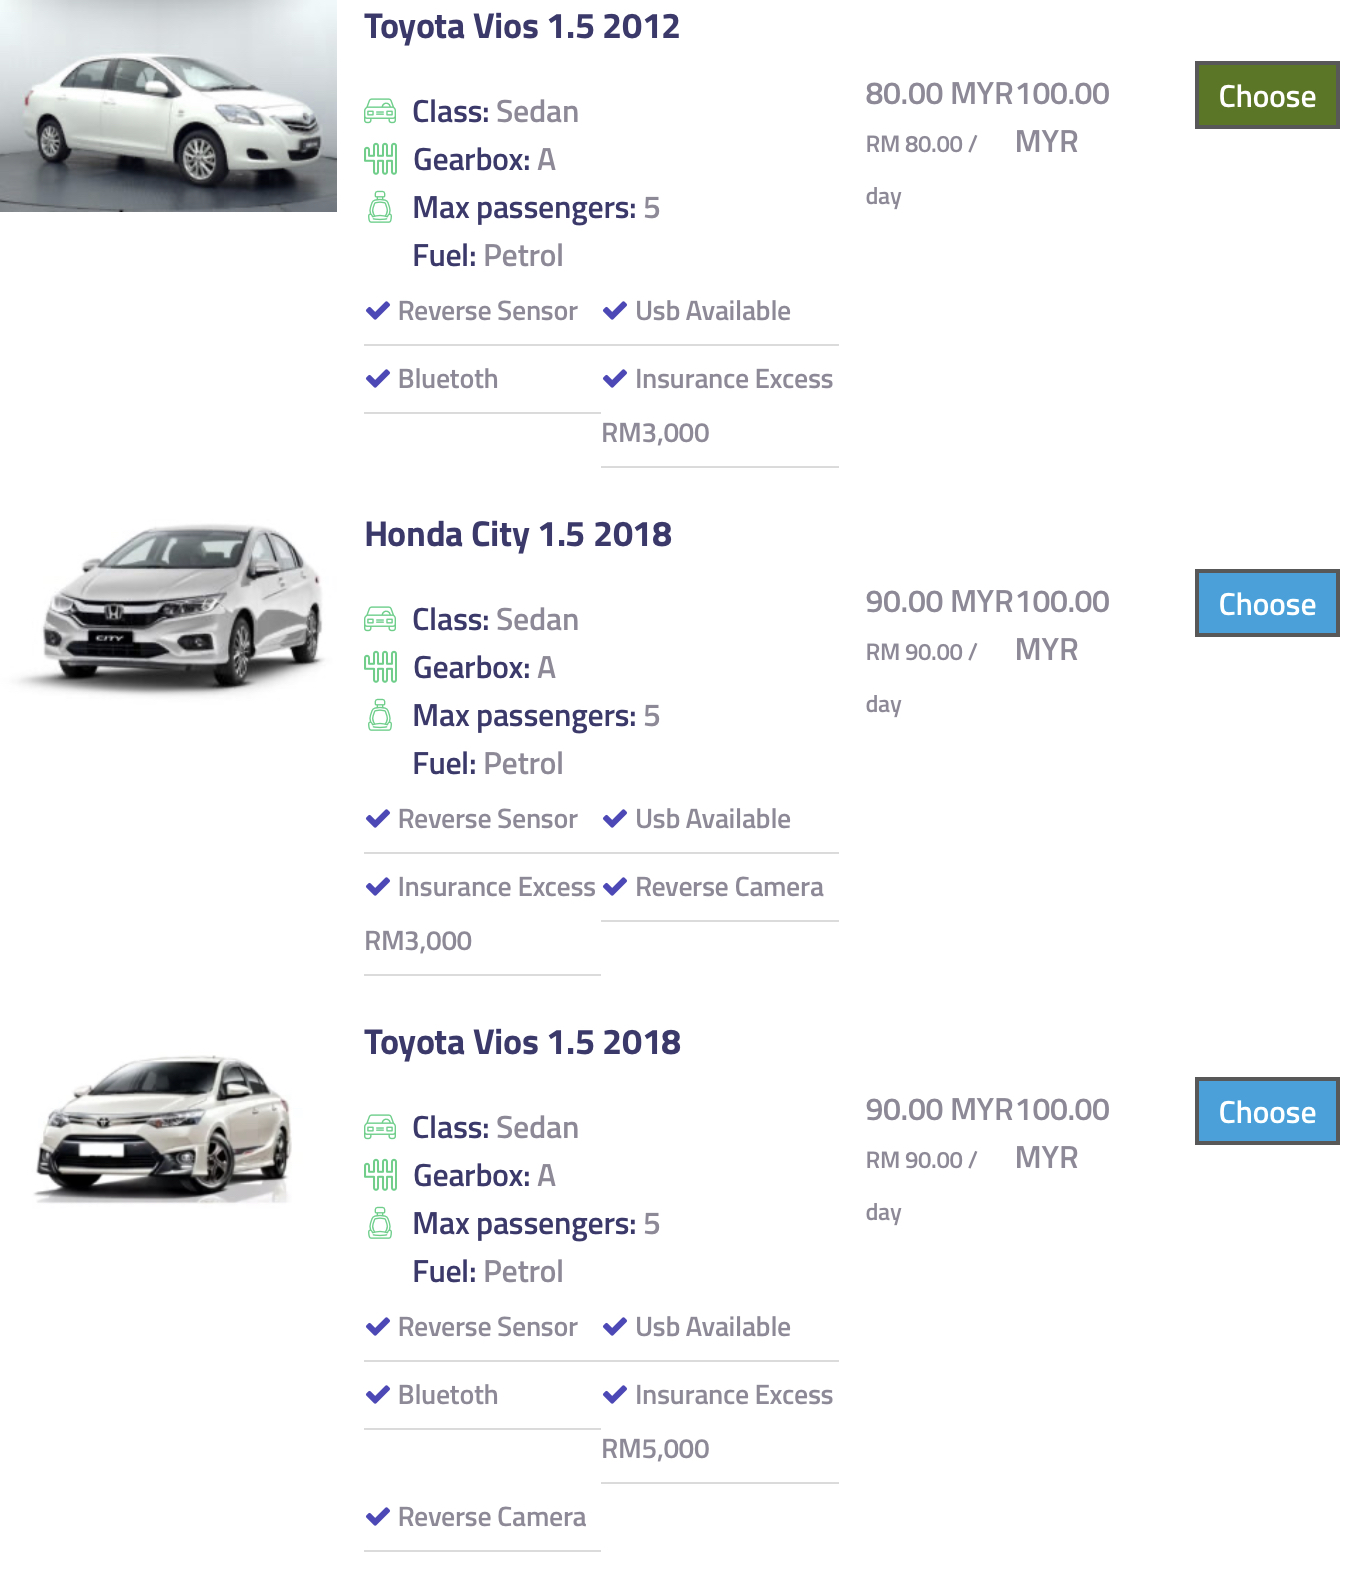Click the white Toyota Vios 2012 photo
Image resolution: width=1367 pixels, height=1569 pixels.
pos(168,106)
